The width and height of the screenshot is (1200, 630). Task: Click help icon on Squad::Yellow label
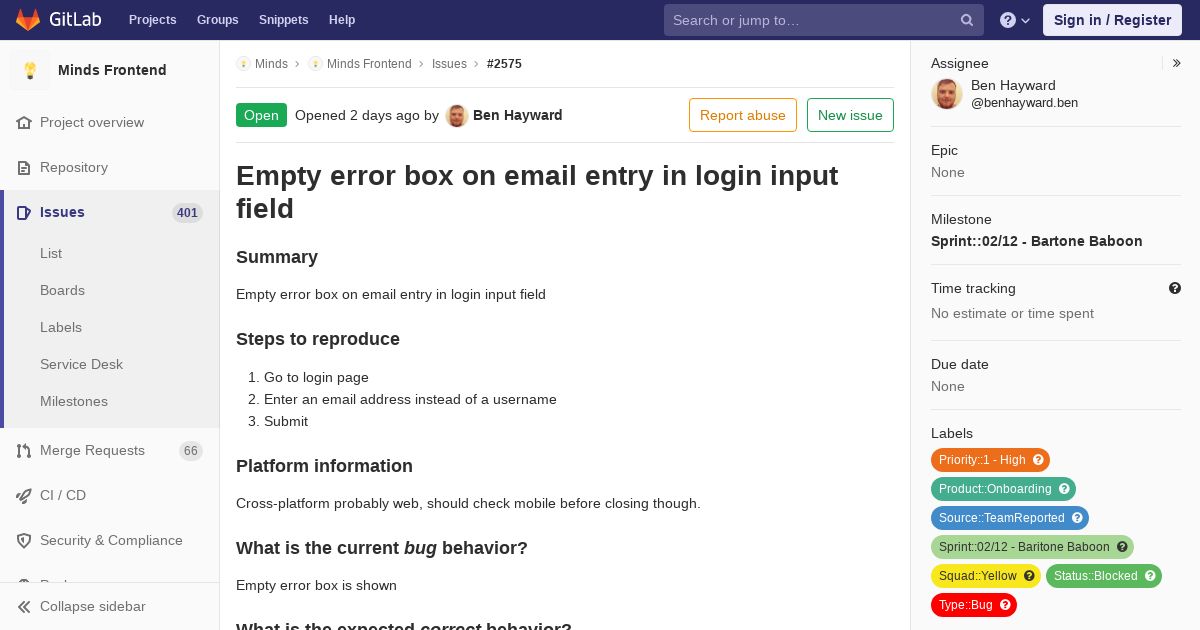point(1029,576)
